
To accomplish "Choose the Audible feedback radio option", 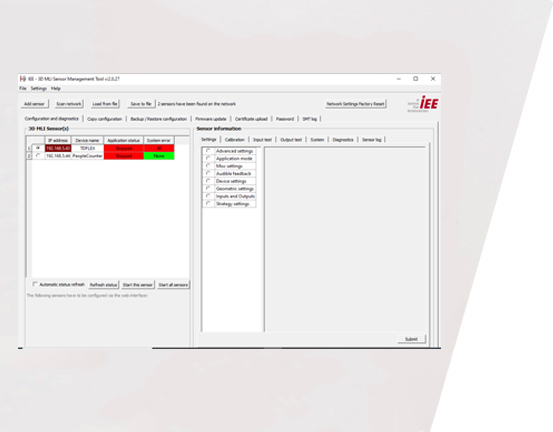I will tap(208, 174).
